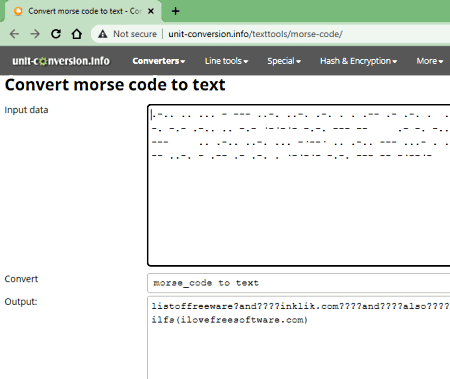The height and width of the screenshot is (379, 450).
Task: Go to the browser home page icon
Action: coord(77,34)
